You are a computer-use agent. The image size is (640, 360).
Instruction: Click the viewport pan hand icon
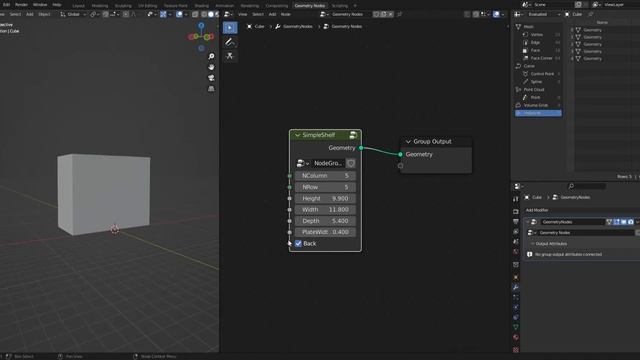pyautogui.click(x=211, y=67)
